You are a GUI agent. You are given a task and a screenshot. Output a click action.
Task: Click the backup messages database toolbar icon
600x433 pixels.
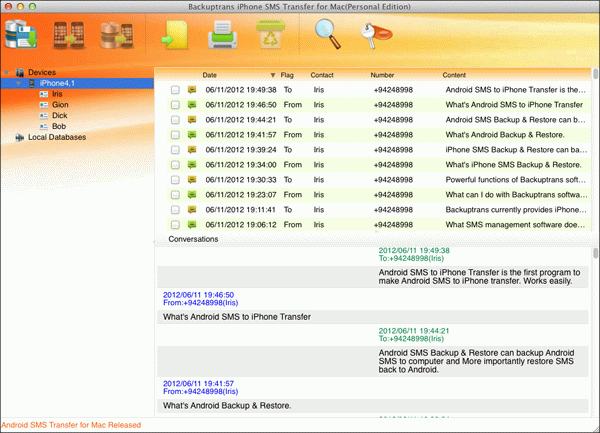pos(21,35)
